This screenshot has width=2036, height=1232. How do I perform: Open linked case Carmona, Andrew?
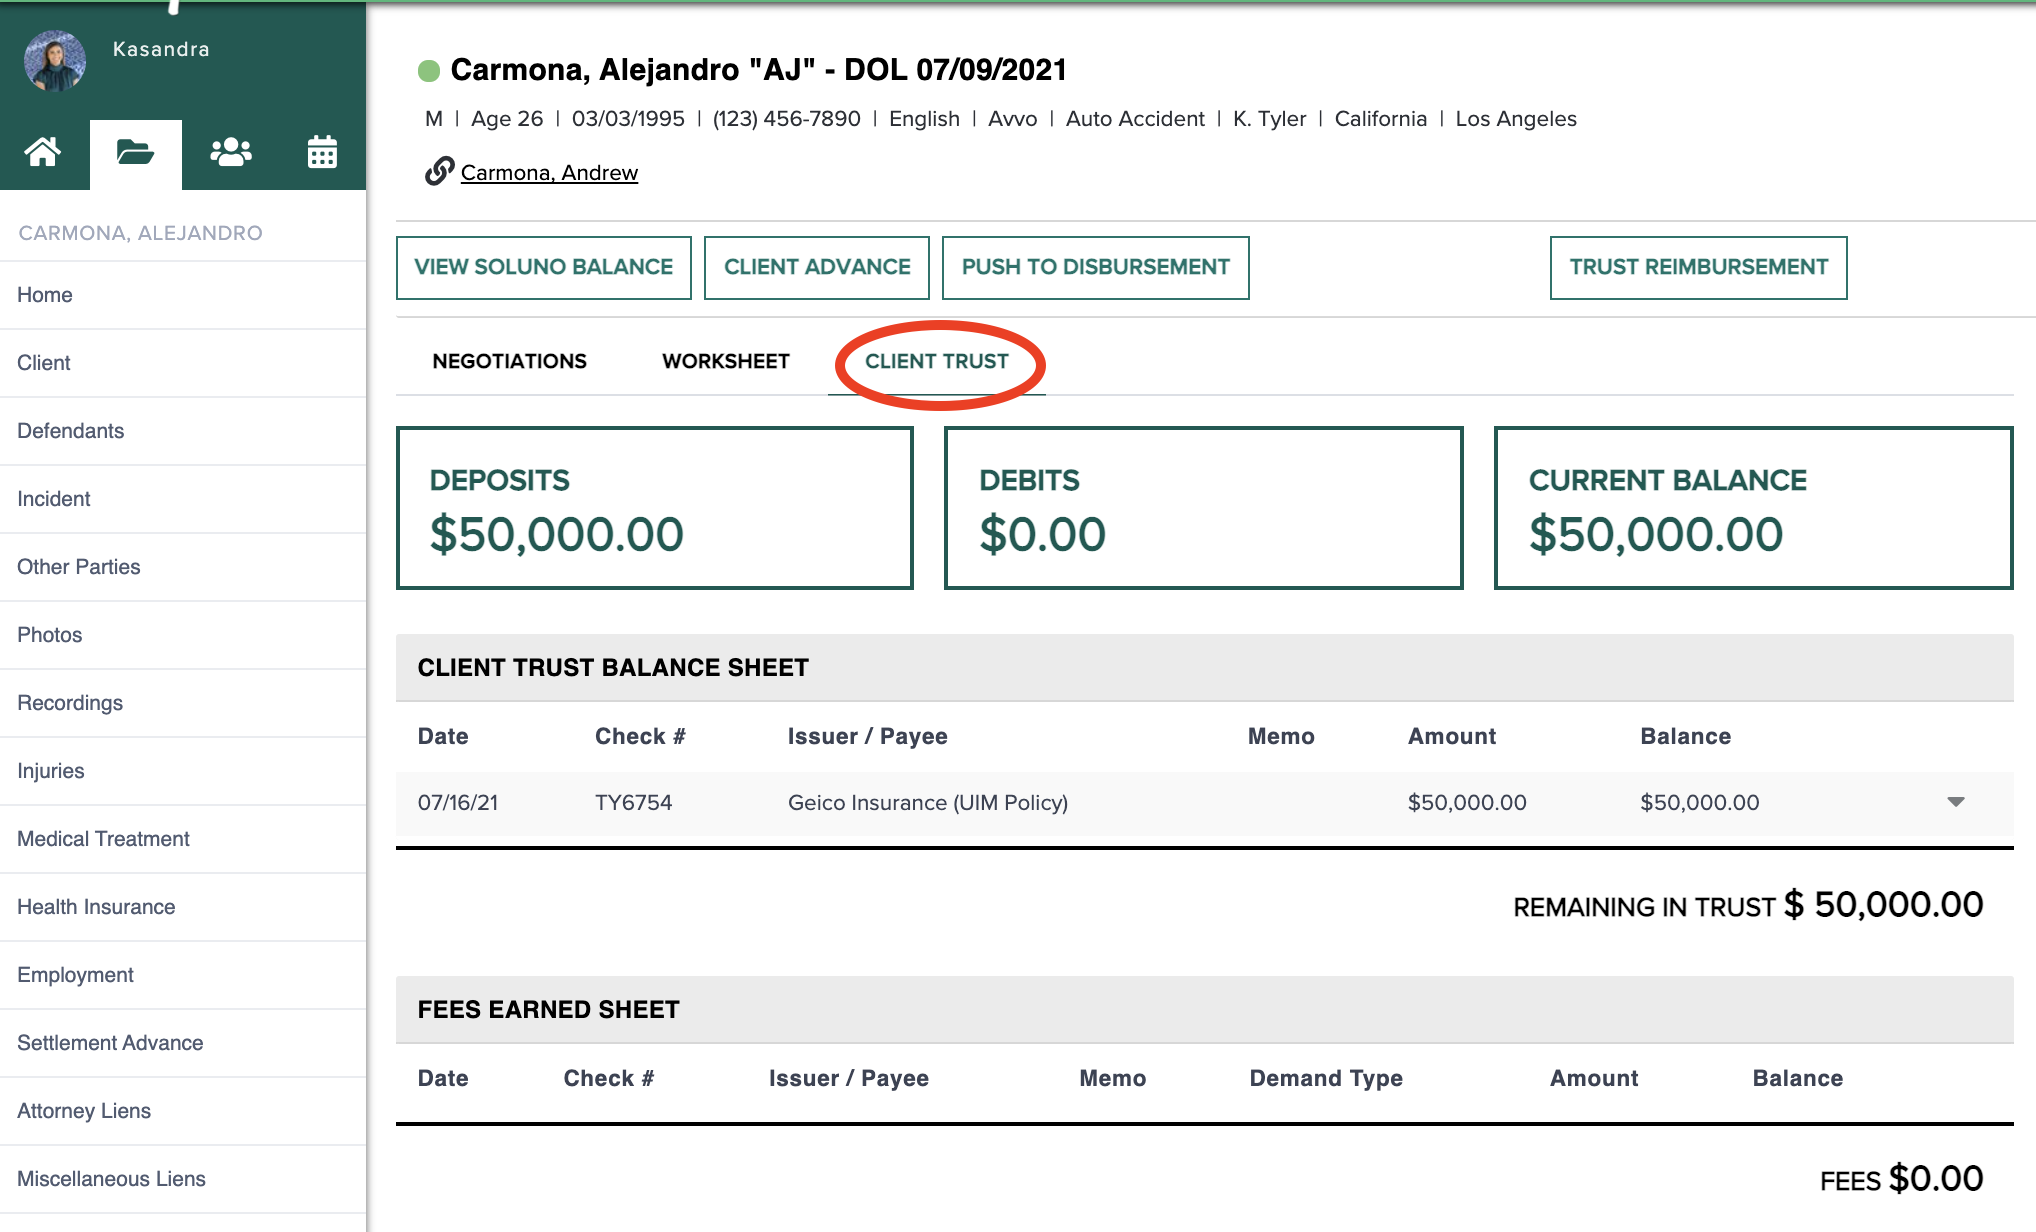[549, 173]
